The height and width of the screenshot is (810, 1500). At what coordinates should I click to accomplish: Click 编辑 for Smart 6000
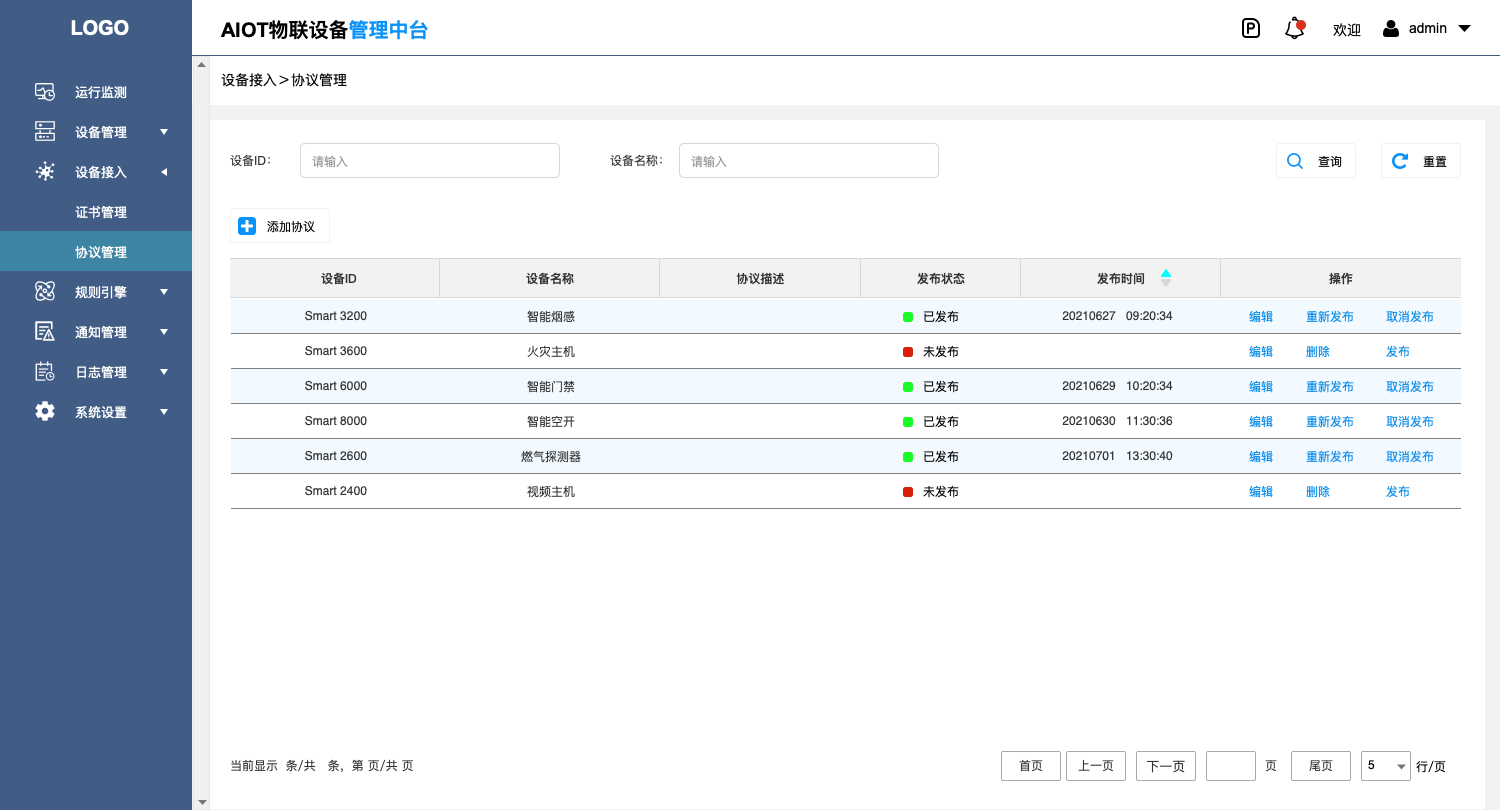(x=1261, y=386)
